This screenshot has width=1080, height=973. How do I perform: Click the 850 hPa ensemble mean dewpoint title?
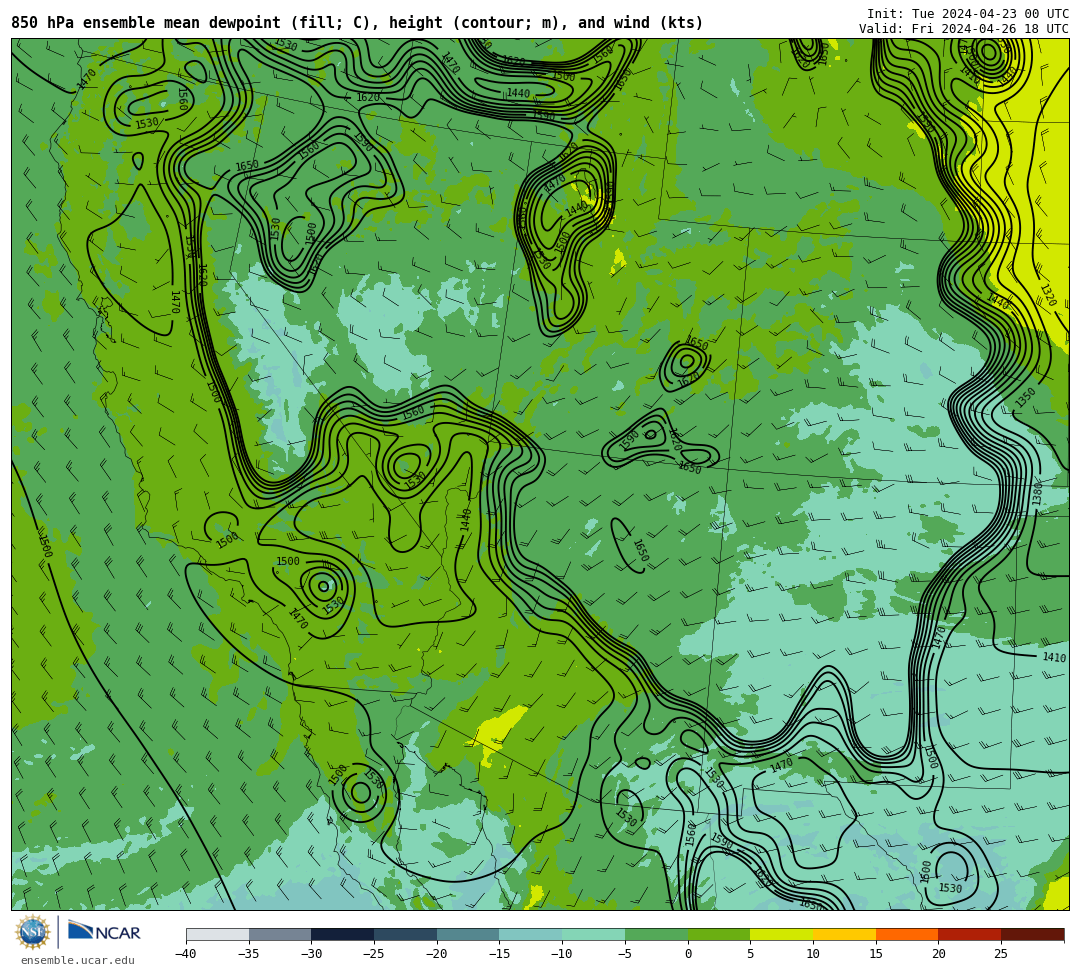(x=357, y=23)
